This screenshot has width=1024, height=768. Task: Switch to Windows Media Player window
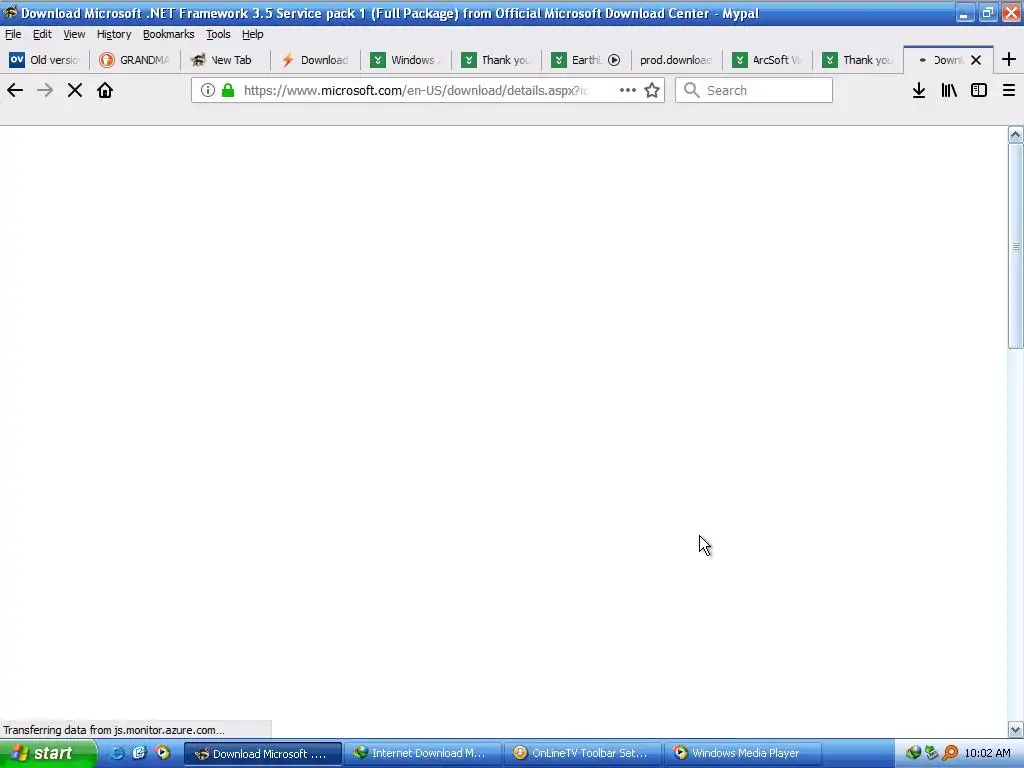[x=743, y=754]
